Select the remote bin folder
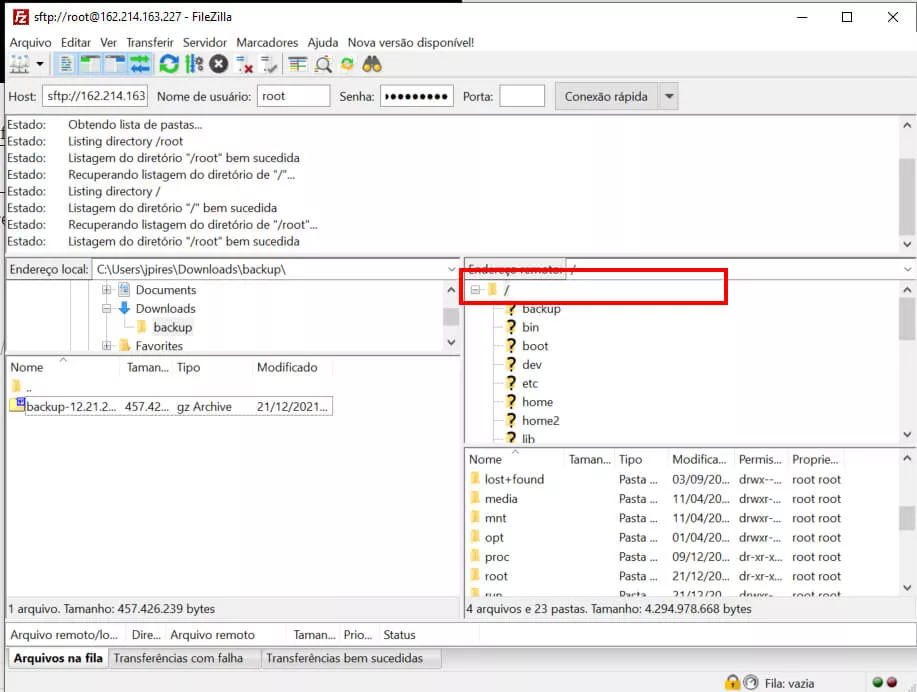917x692 pixels. click(x=530, y=327)
